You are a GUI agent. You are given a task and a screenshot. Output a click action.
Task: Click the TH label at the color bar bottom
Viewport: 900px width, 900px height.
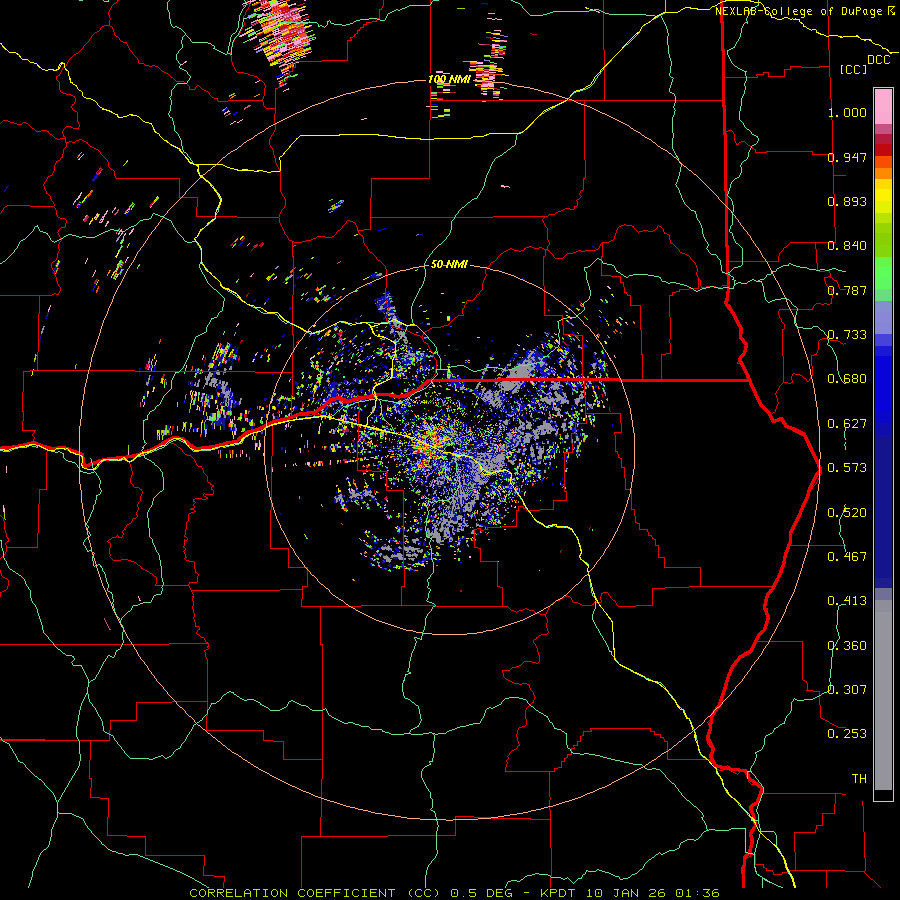pyautogui.click(x=859, y=779)
